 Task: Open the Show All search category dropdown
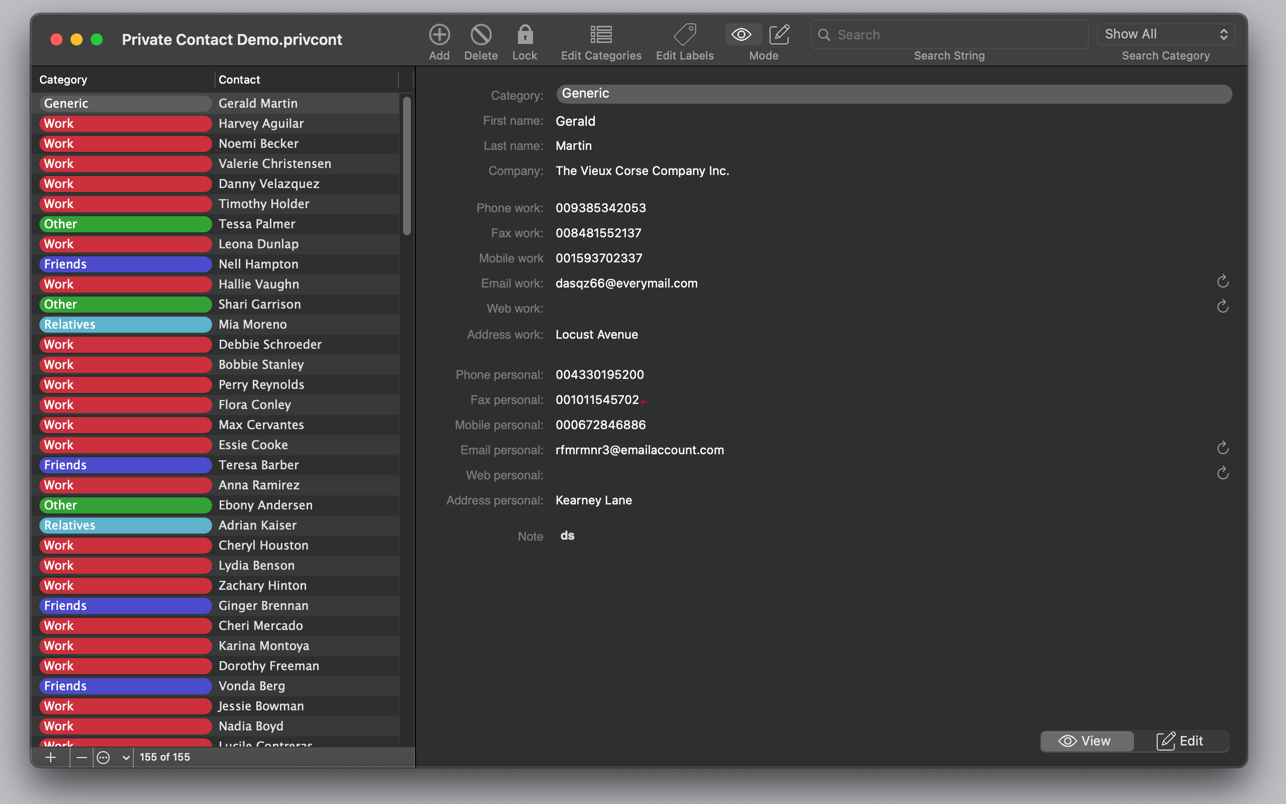pos(1166,34)
